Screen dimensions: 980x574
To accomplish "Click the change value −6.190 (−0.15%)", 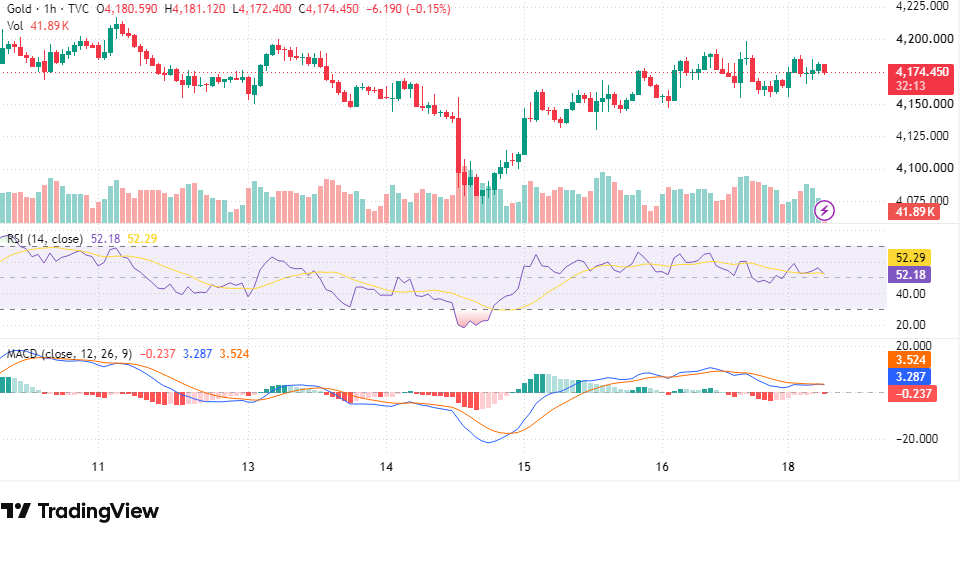I will pos(408,9).
